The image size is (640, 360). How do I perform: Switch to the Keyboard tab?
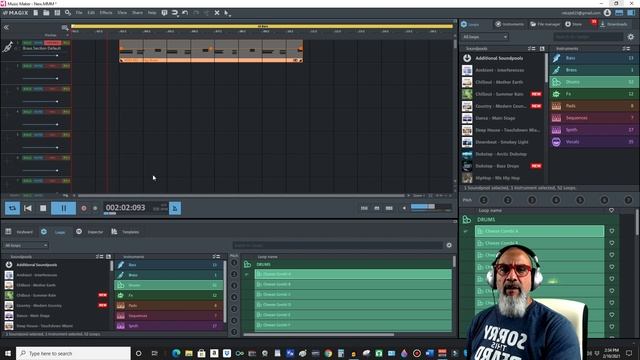point(19,232)
